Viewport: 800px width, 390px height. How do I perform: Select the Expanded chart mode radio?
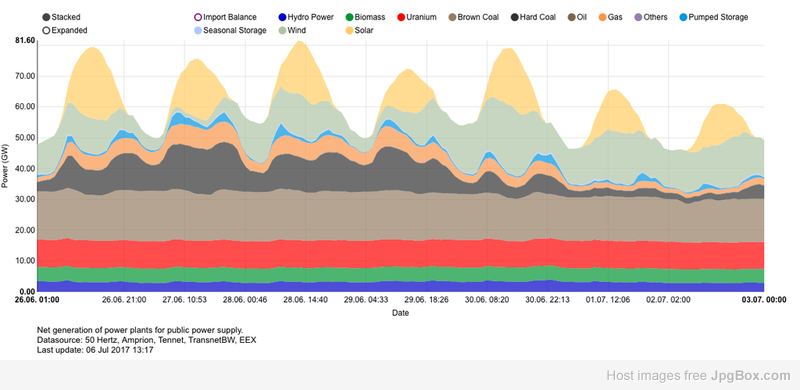[x=46, y=31]
